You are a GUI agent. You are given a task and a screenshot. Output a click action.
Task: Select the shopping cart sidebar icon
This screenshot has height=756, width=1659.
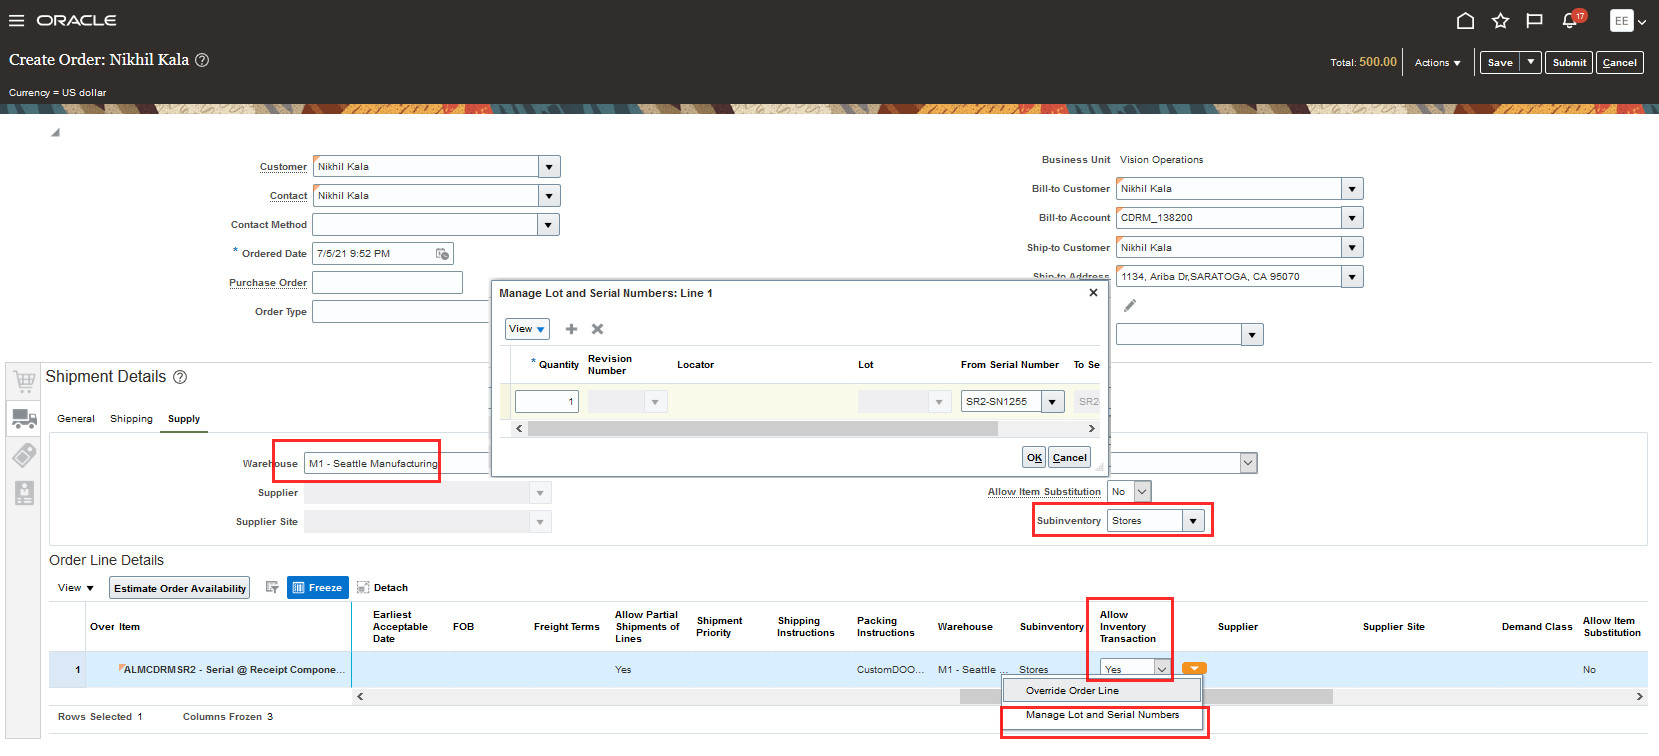(25, 381)
